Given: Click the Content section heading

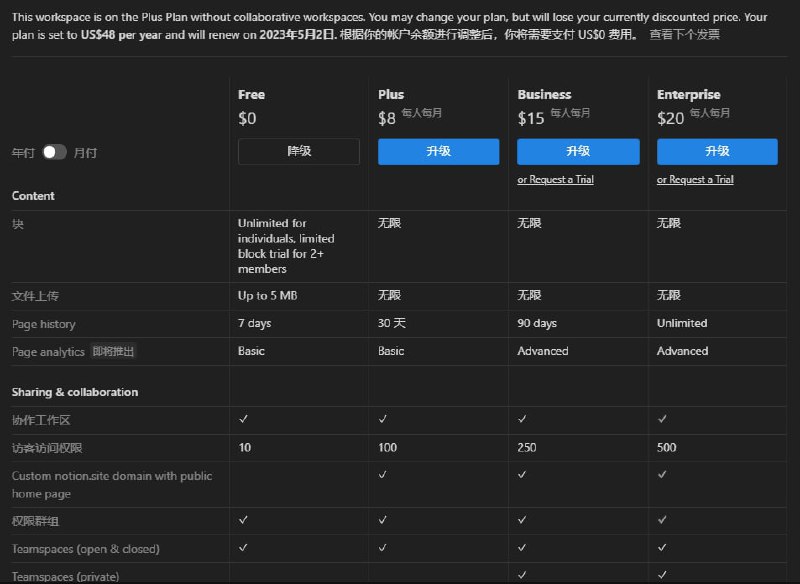Looking at the screenshot, I should click(33, 196).
